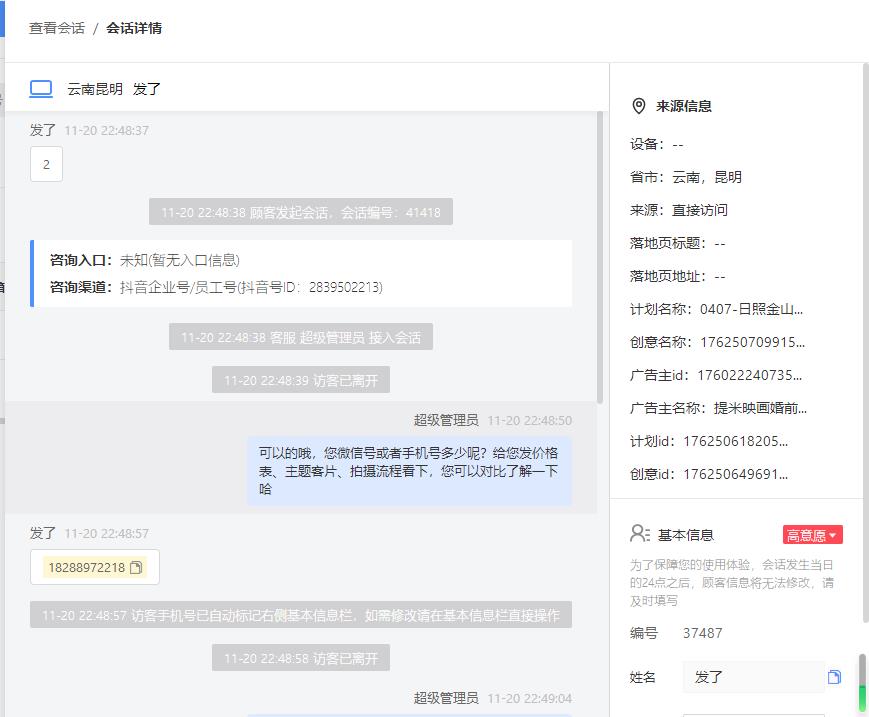The image size is (869, 717).
Task: Click the 22:48:58 访客已离开 notice
Action: (301, 658)
